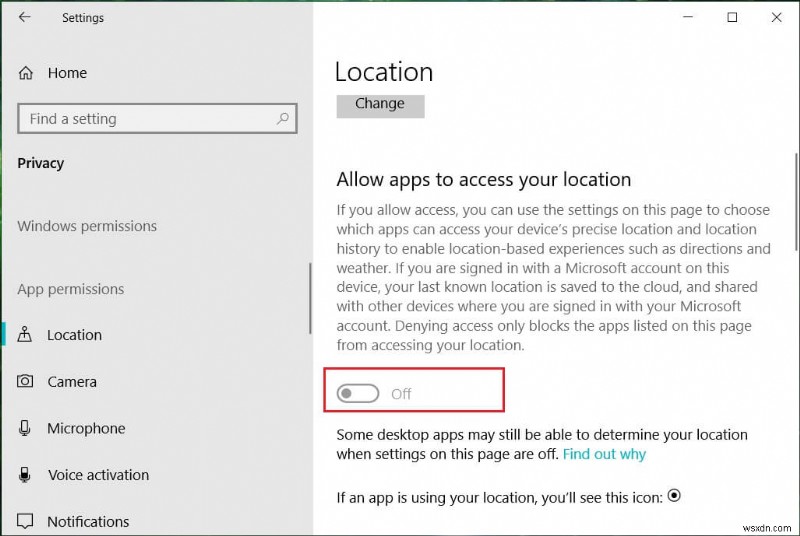Click the Find a setting search box

[x=157, y=119]
